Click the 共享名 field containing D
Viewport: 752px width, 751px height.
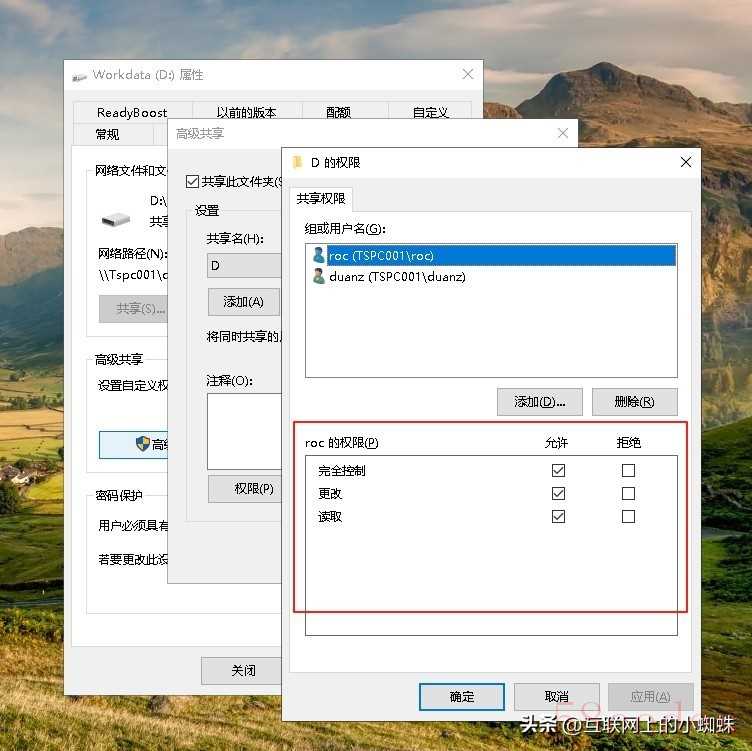pos(244,265)
